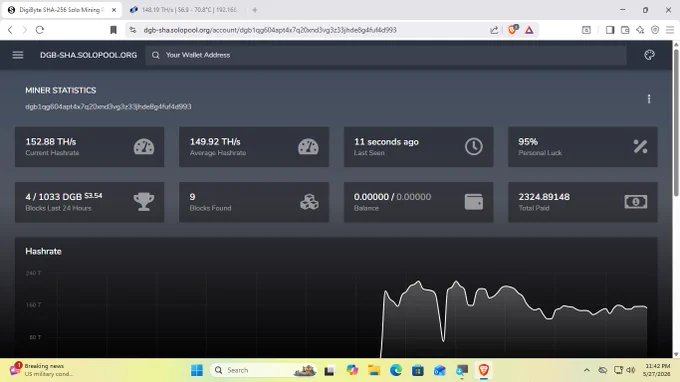
Task: Click the address bar URL
Action: (x=270, y=30)
